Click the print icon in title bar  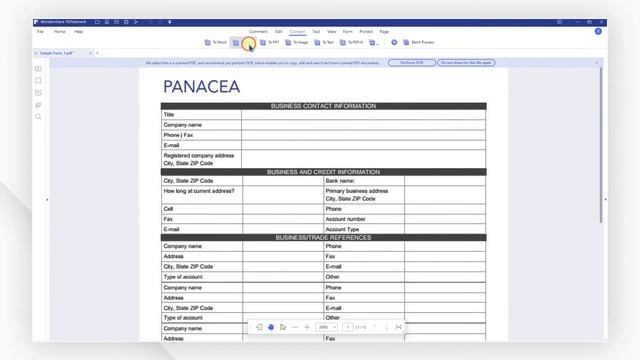point(126,22)
